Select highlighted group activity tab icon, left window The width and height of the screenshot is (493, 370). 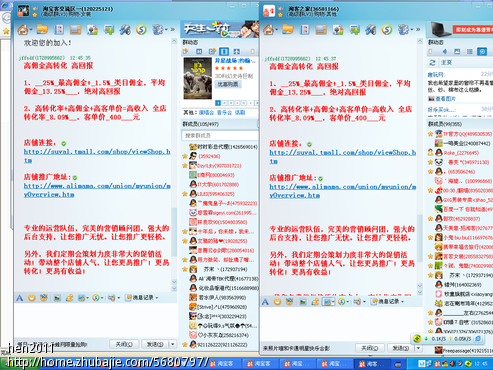tap(224, 51)
